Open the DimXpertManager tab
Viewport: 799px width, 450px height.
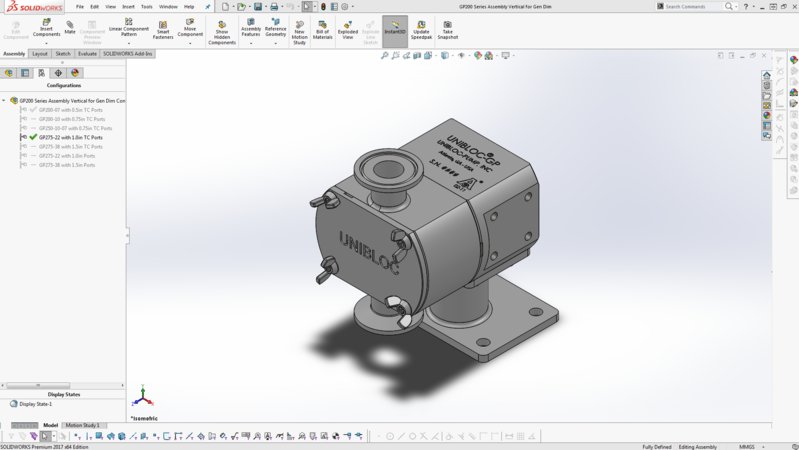58,73
